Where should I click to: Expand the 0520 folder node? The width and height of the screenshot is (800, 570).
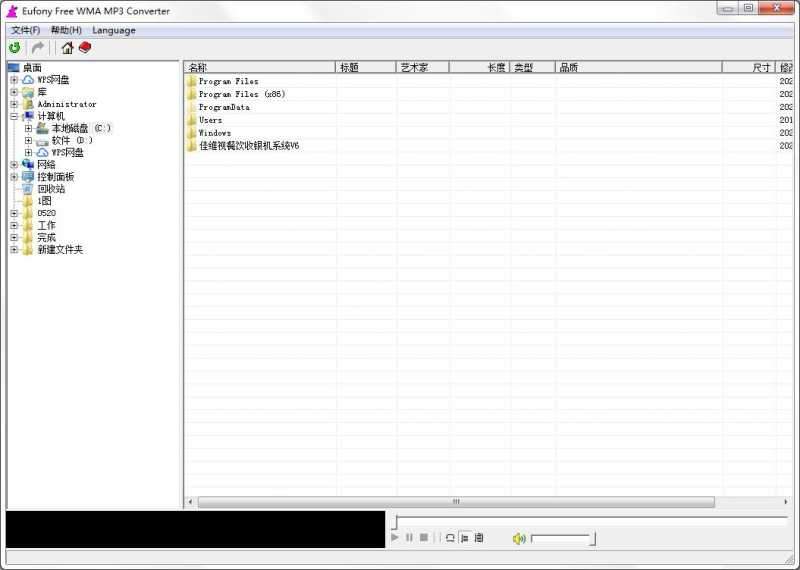(x=14, y=213)
